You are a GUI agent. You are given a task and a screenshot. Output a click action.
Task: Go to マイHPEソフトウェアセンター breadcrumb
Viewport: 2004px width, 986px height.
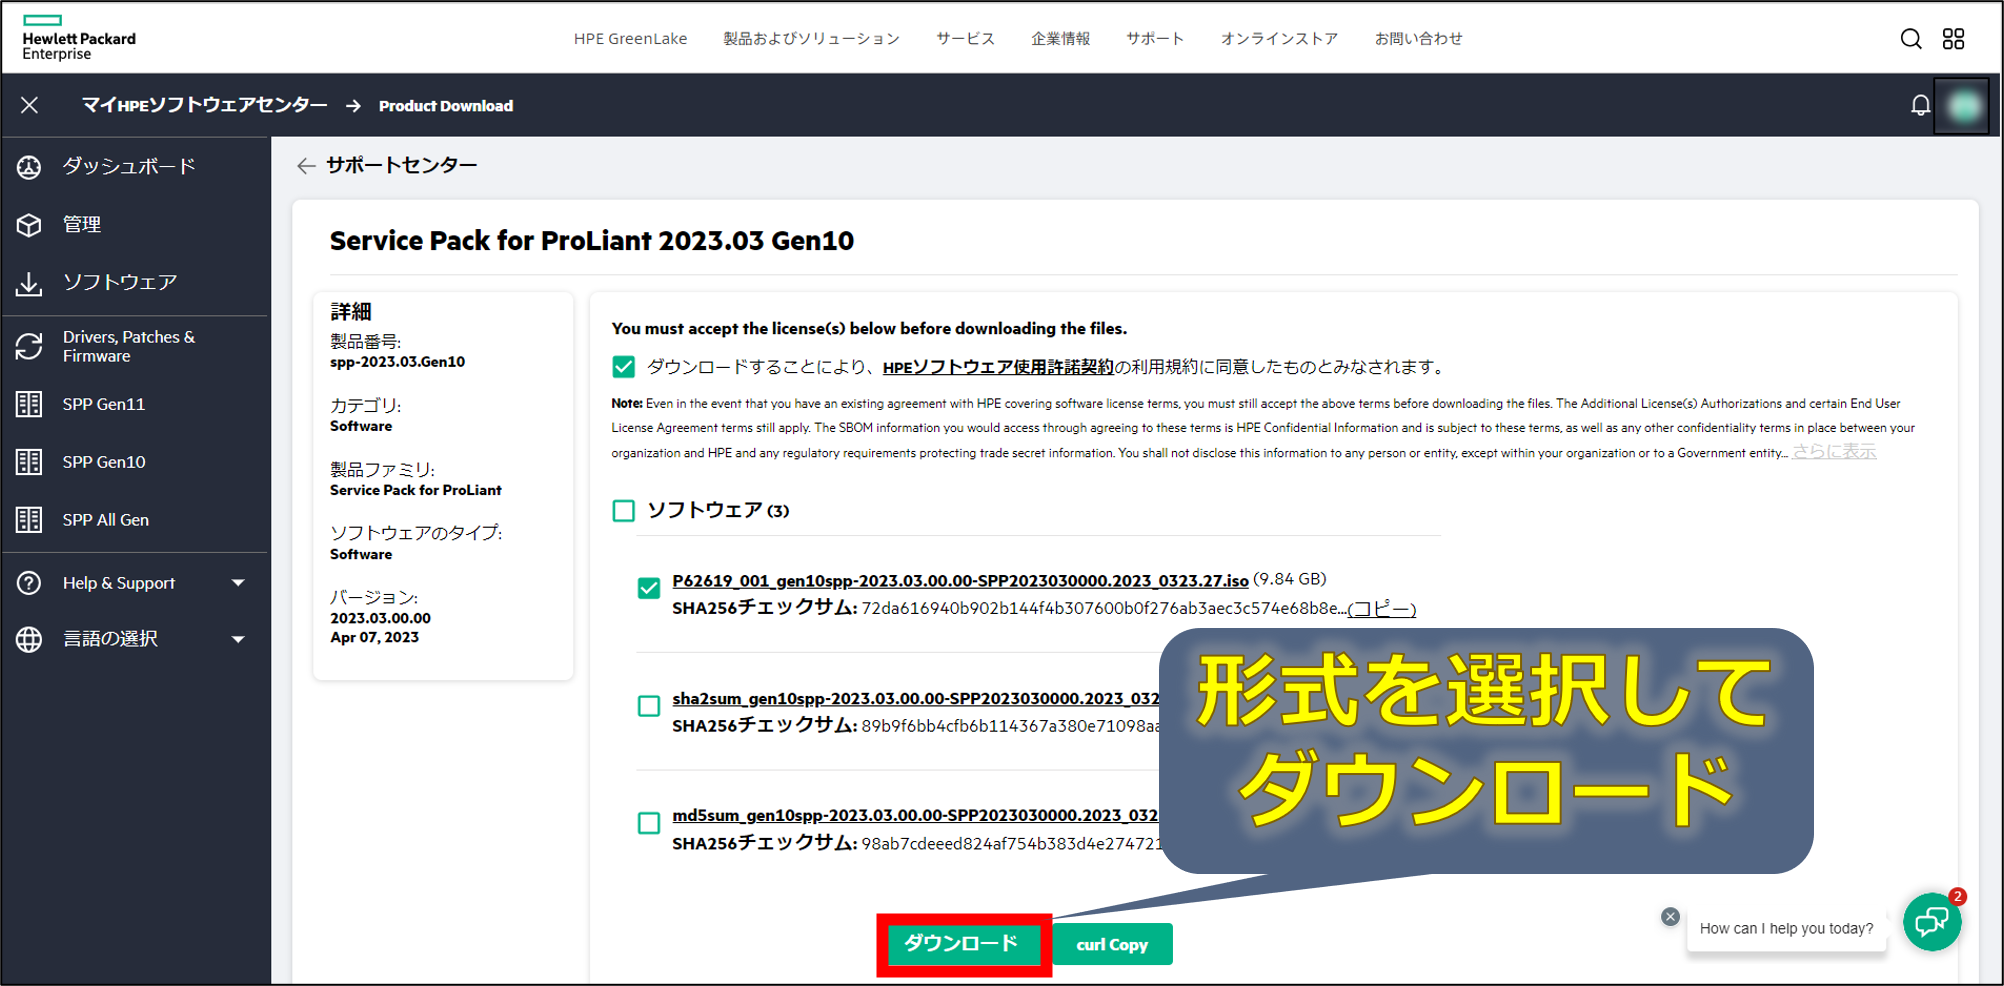click(x=204, y=105)
